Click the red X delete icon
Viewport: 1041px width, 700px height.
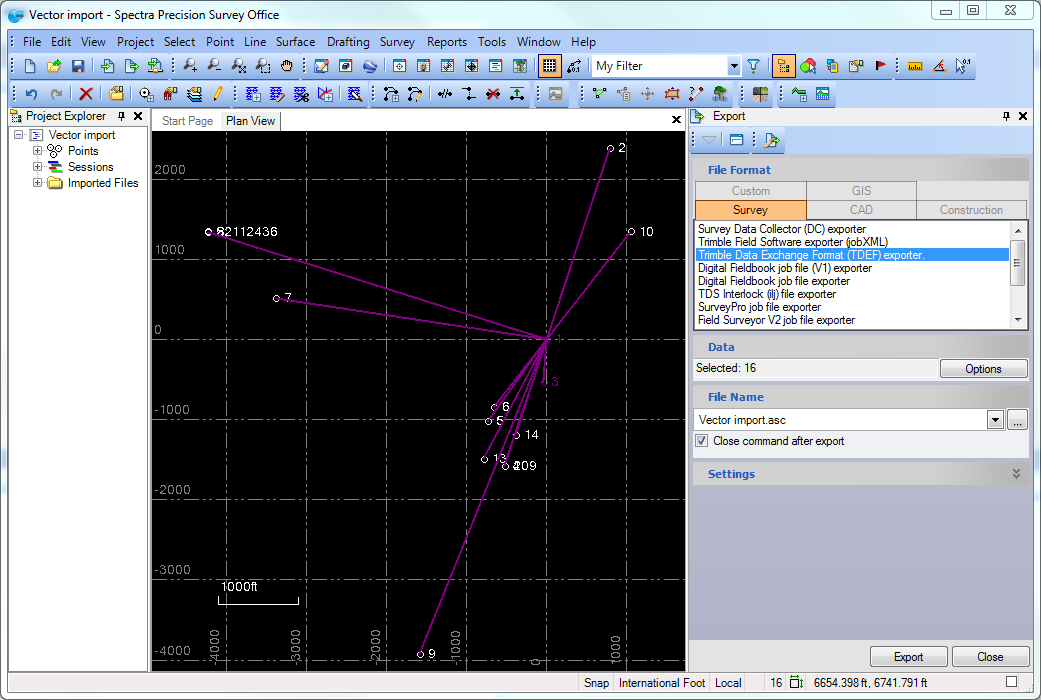click(x=86, y=94)
